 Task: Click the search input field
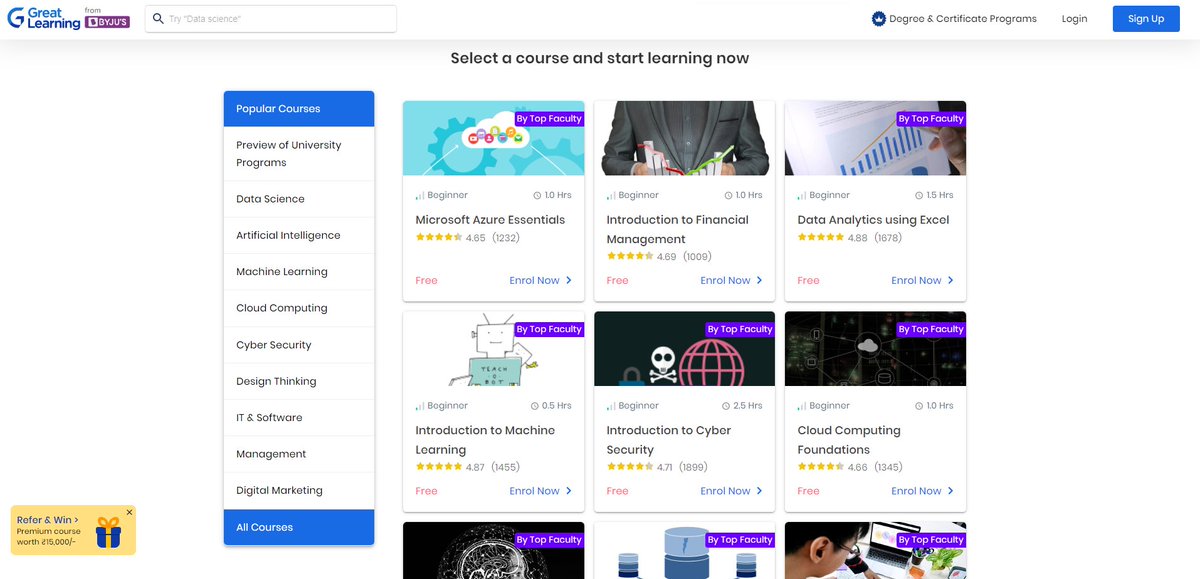271,19
